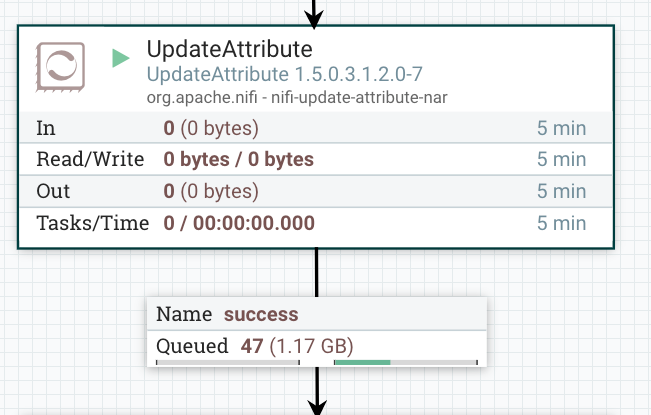Click the empty object-count backpressure bar
The width and height of the screenshot is (651, 415).
coord(228,362)
